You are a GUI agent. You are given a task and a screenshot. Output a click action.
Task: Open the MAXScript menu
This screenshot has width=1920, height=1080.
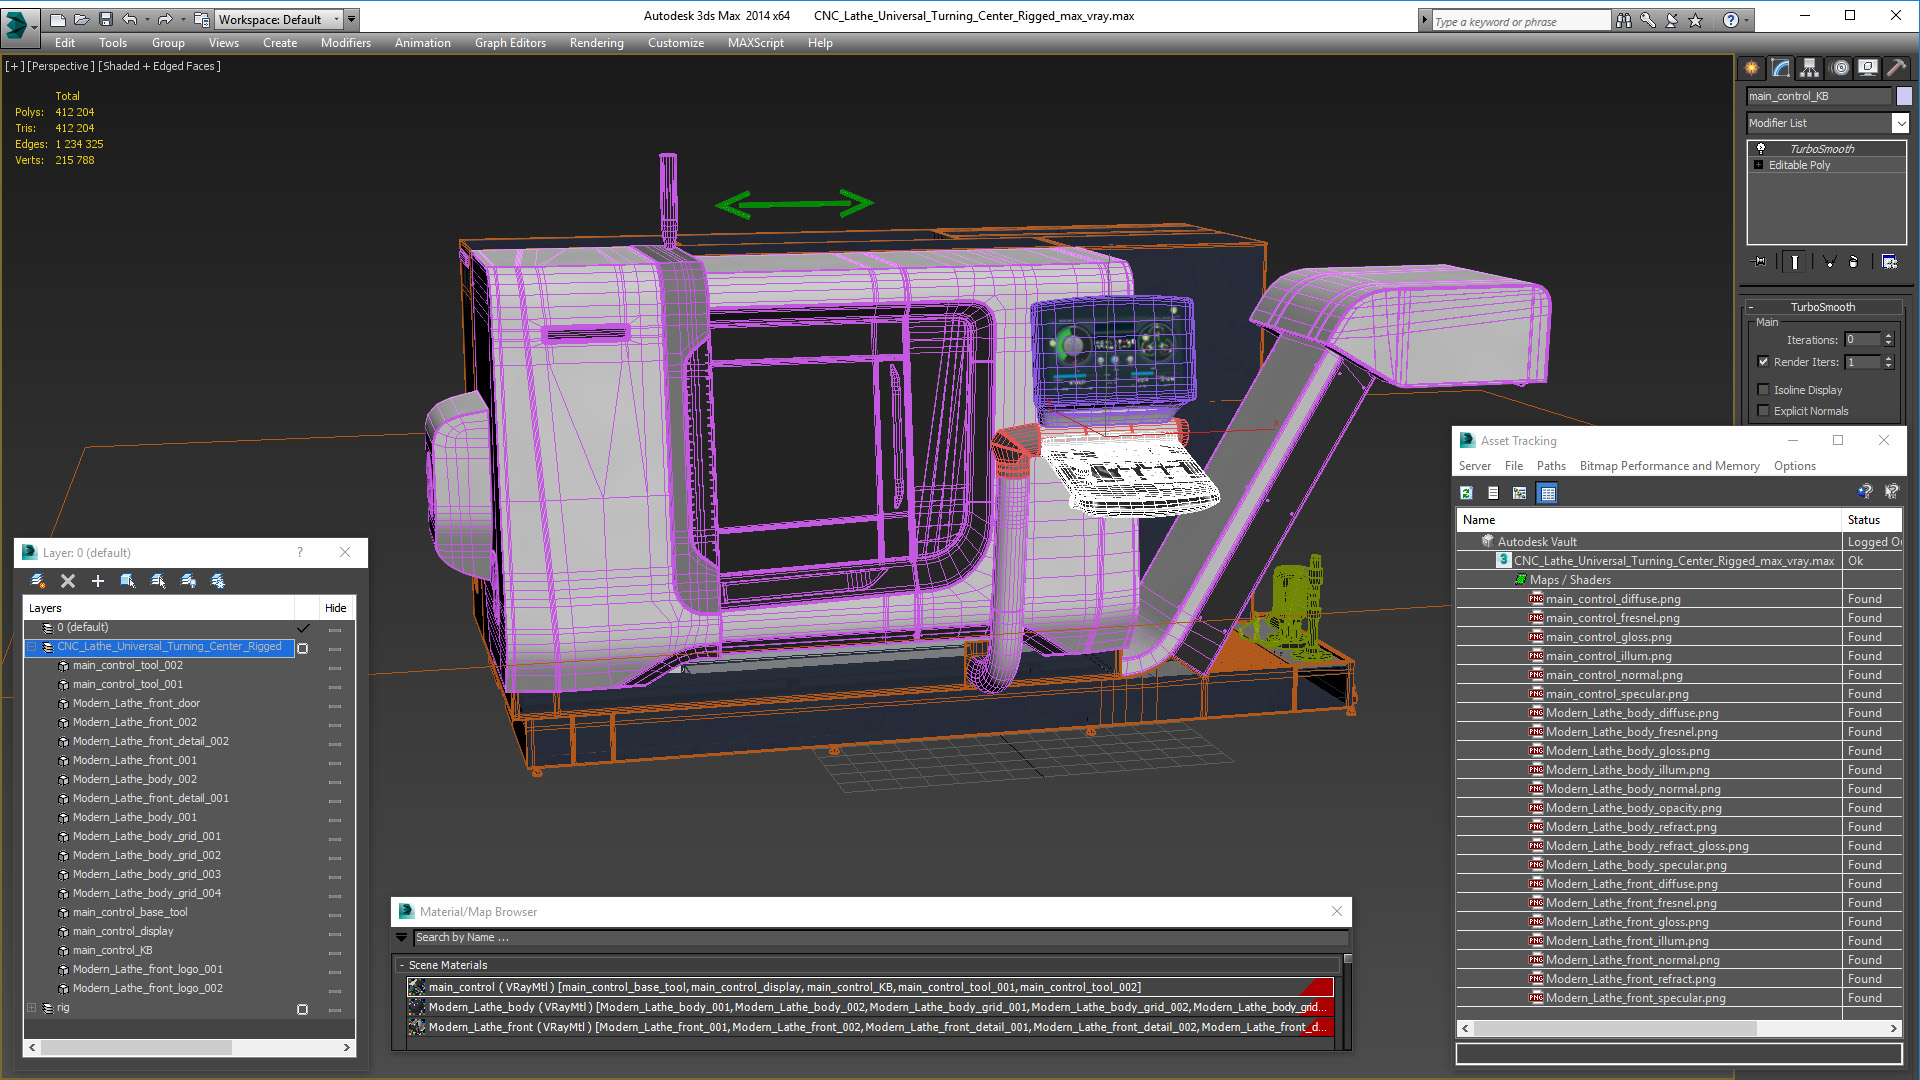(756, 43)
